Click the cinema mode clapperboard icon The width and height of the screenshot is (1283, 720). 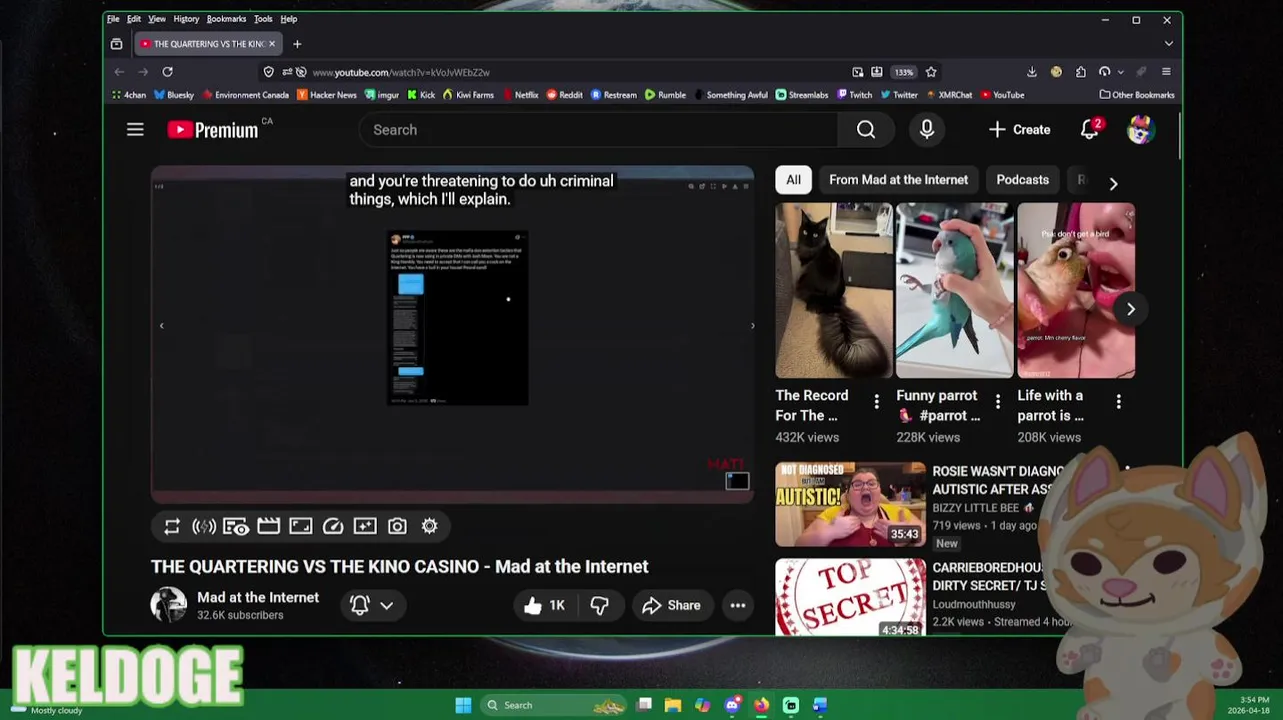(268, 526)
